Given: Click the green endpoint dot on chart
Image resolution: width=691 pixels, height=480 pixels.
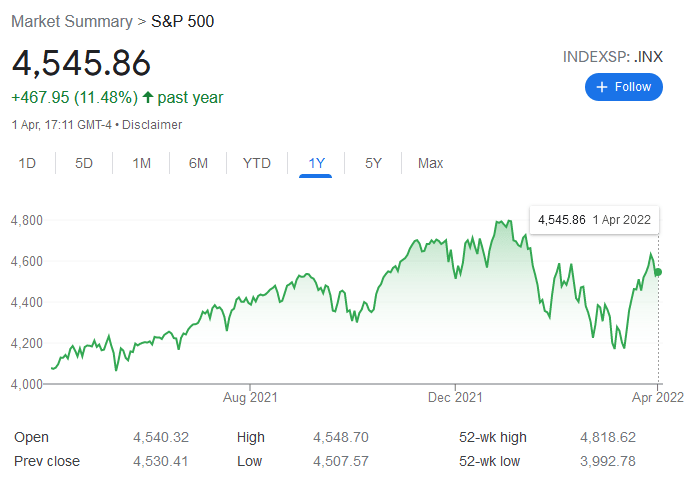Looking at the screenshot, I should 658,272.
